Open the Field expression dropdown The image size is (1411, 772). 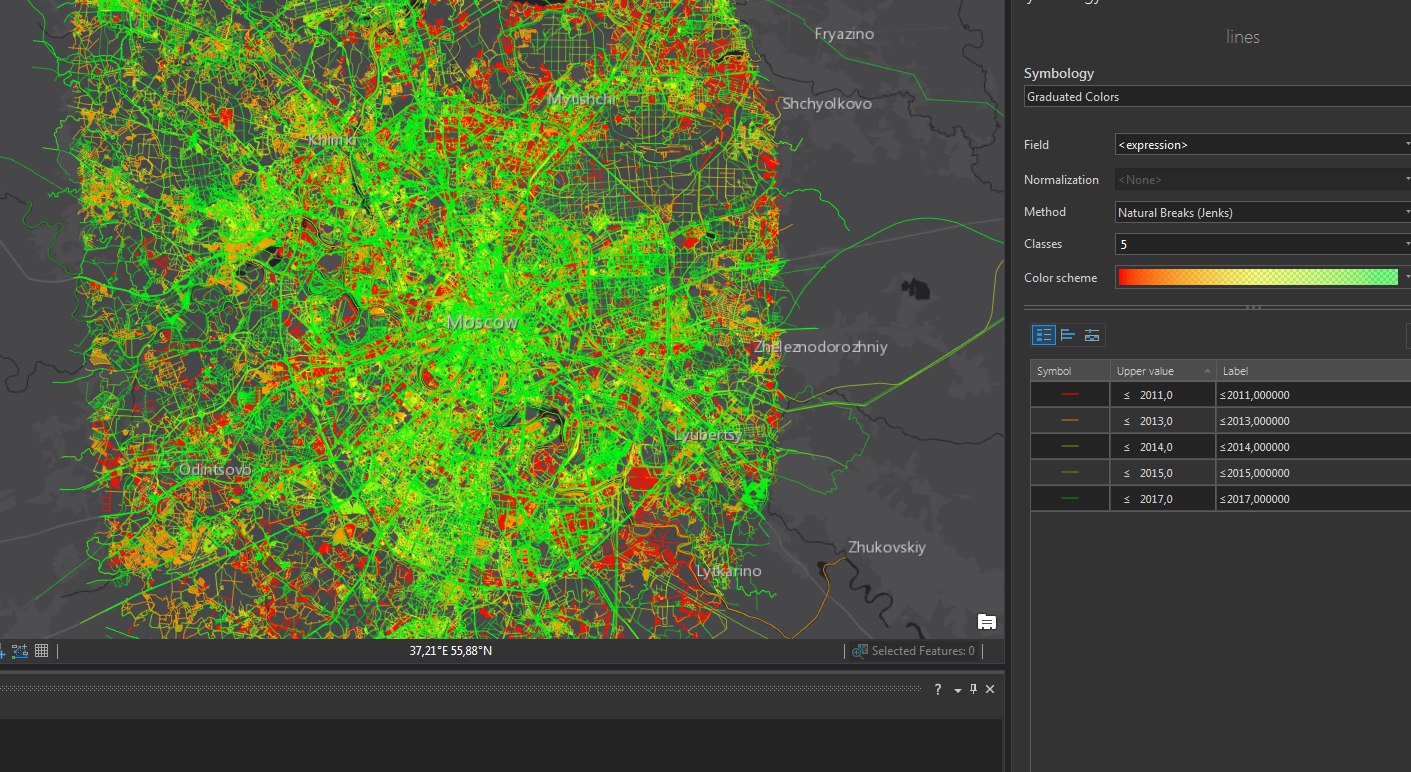tap(1262, 145)
